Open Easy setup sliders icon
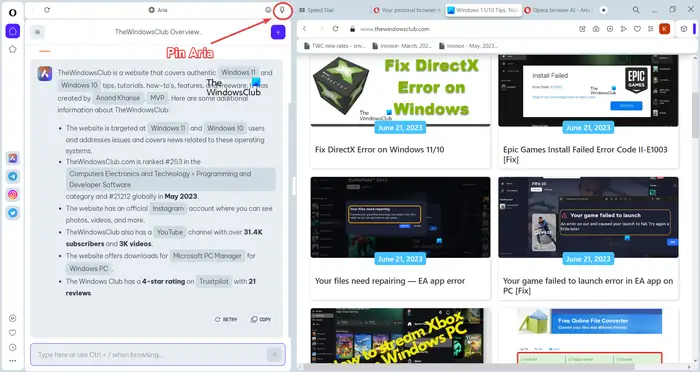Viewport: 700px width, 372px height. (651, 29)
